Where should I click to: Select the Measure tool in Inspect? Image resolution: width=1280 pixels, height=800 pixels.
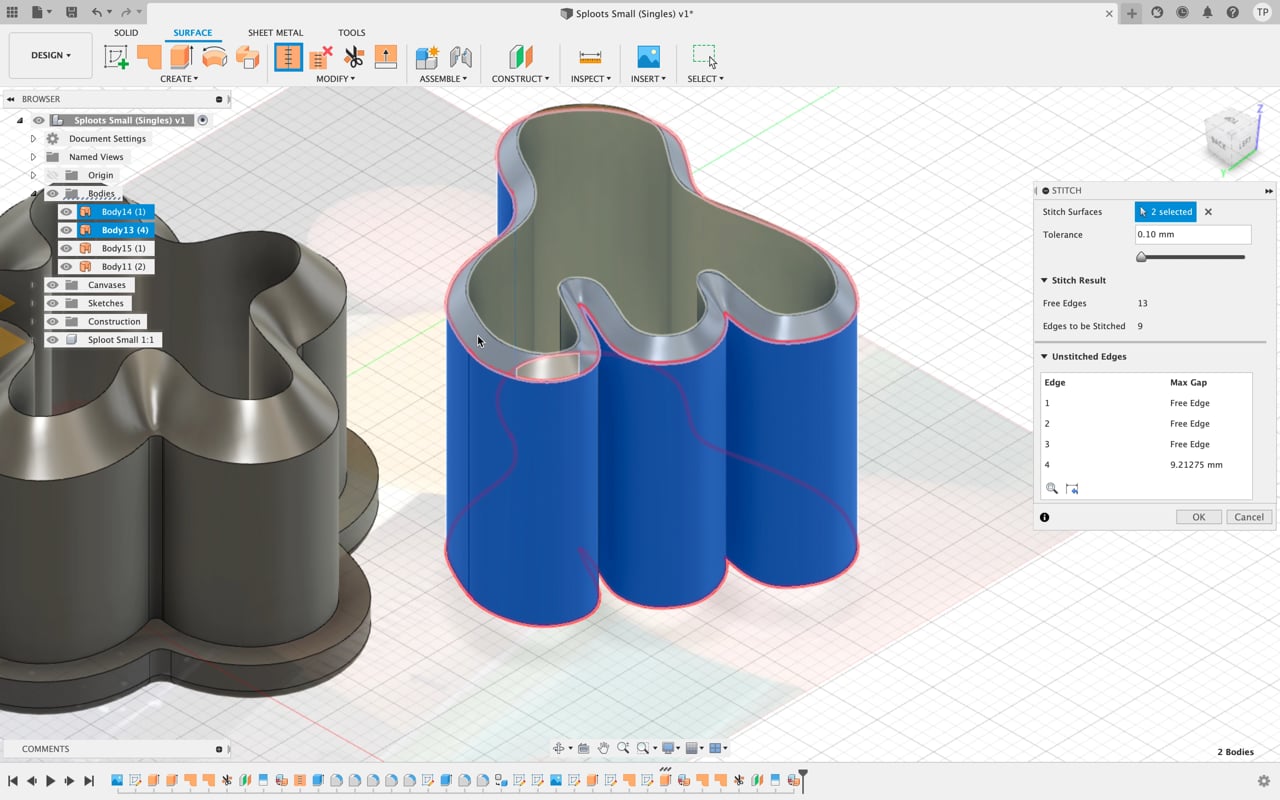point(590,57)
